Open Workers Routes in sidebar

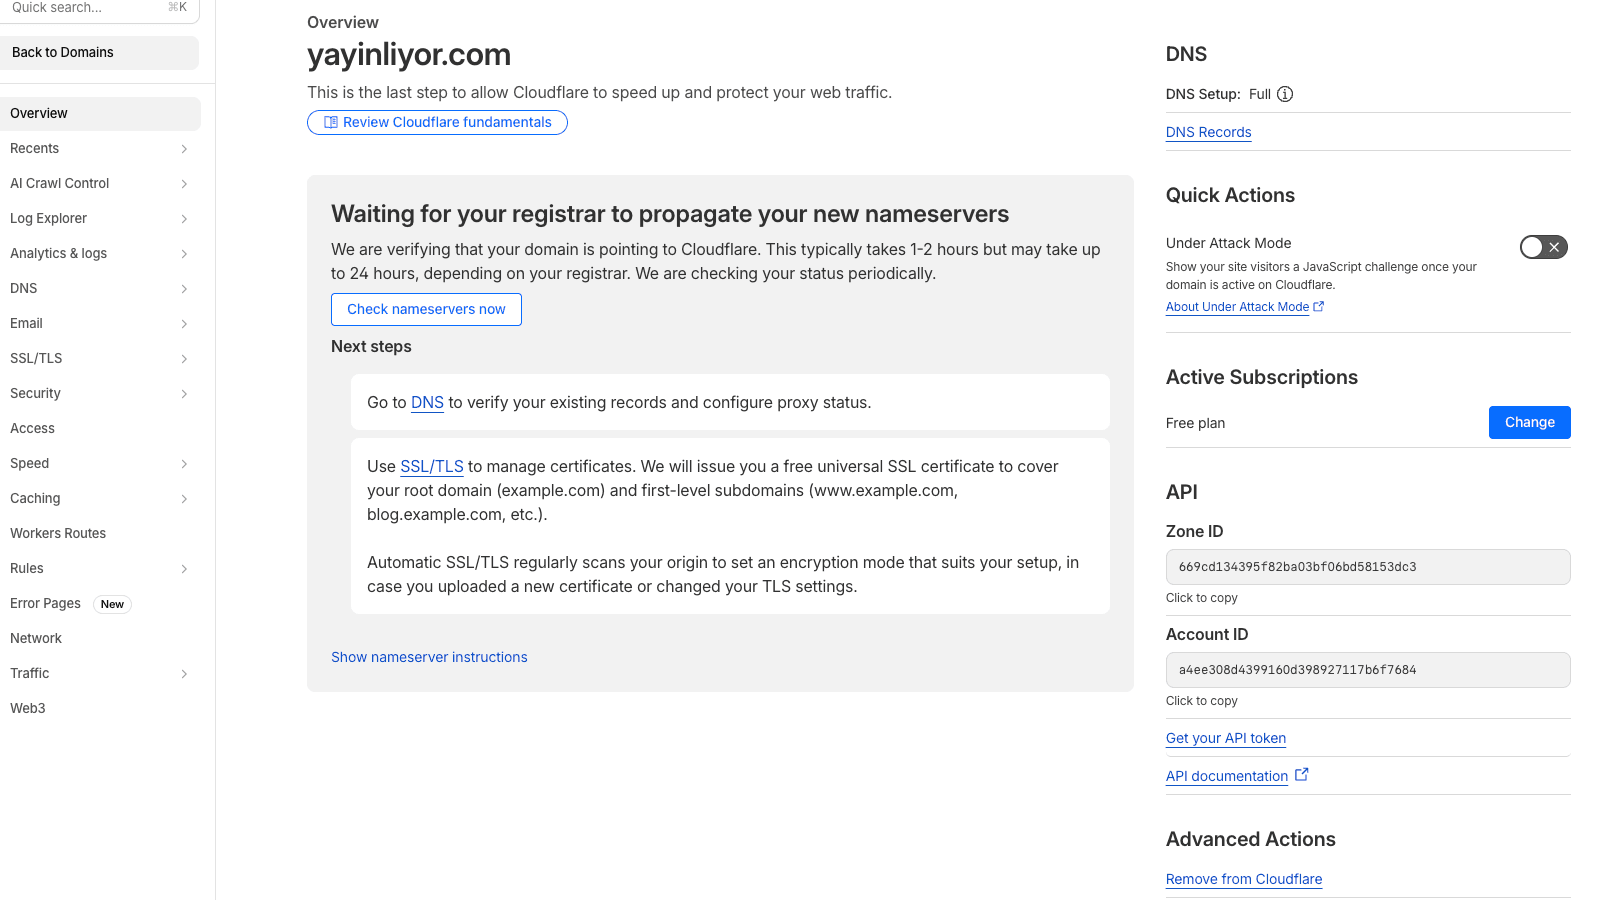point(58,534)
